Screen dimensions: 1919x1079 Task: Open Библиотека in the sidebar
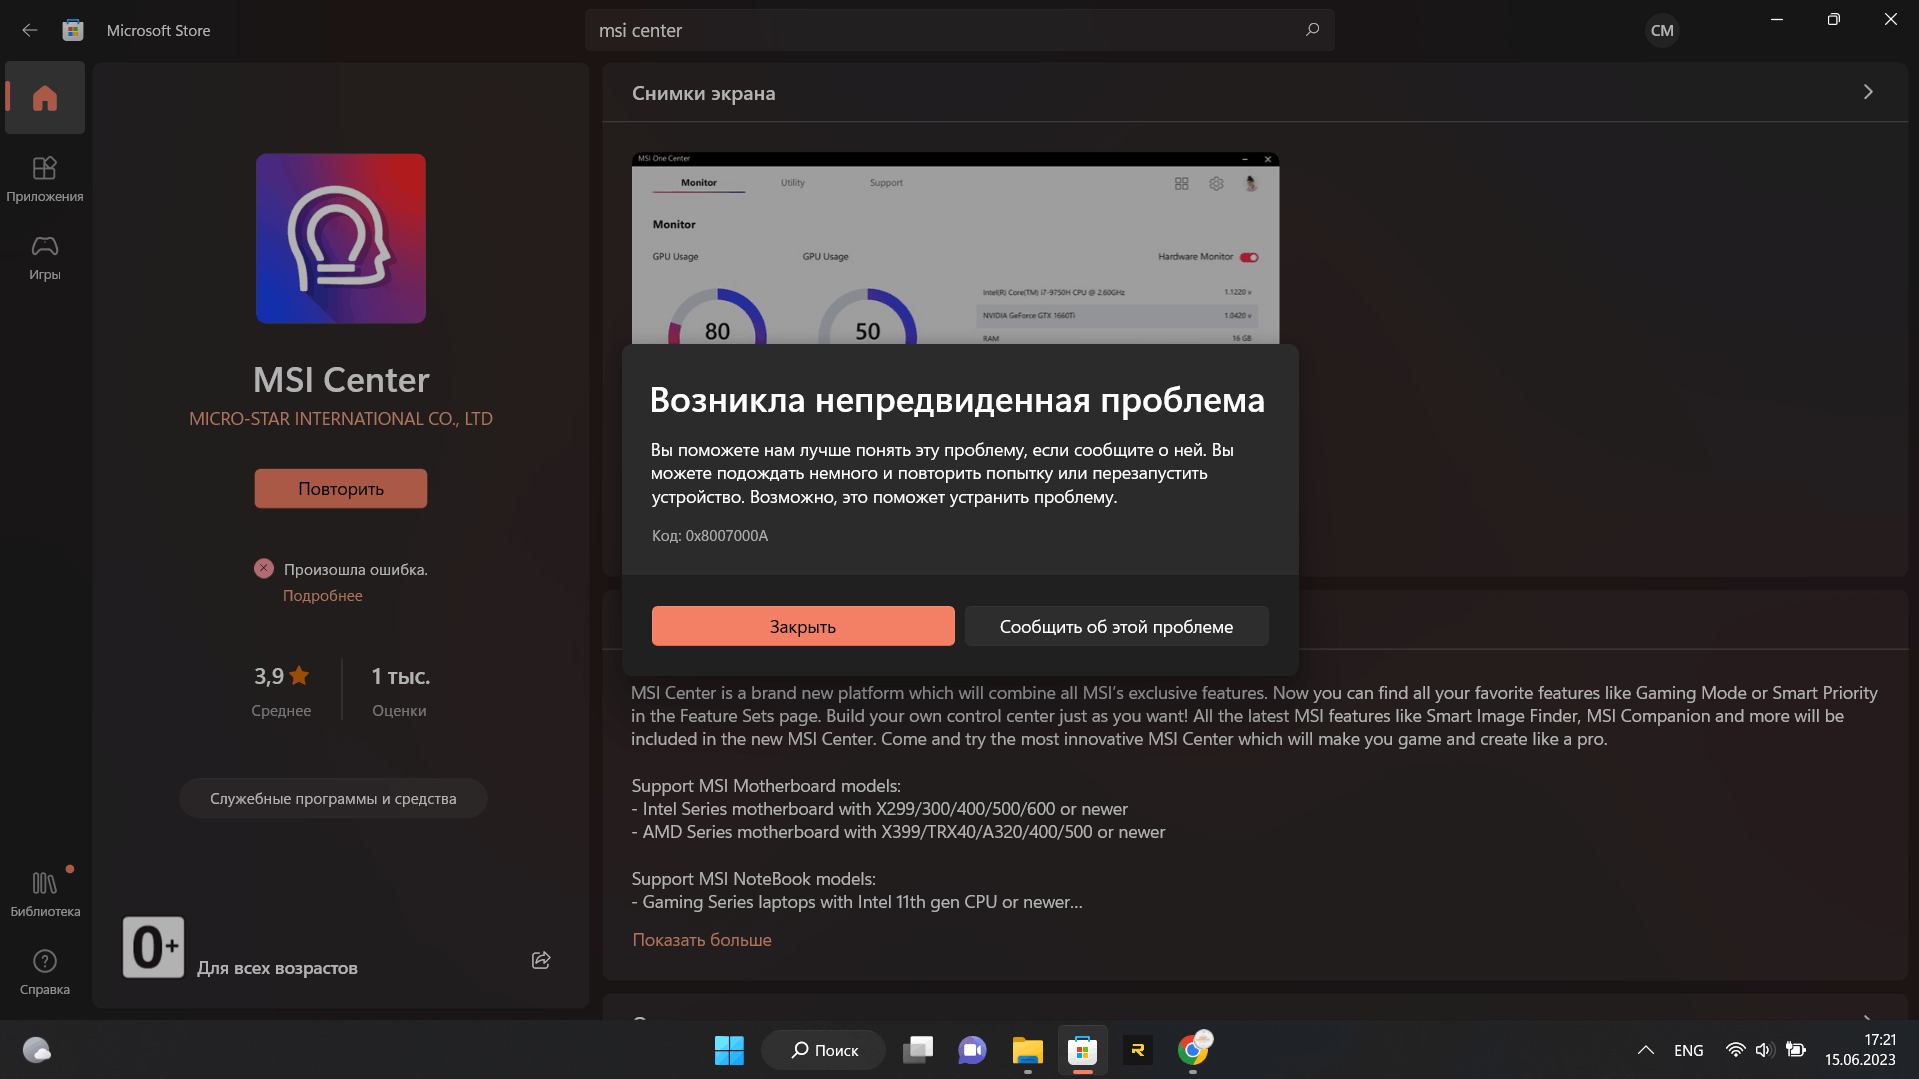coord(45,894)
